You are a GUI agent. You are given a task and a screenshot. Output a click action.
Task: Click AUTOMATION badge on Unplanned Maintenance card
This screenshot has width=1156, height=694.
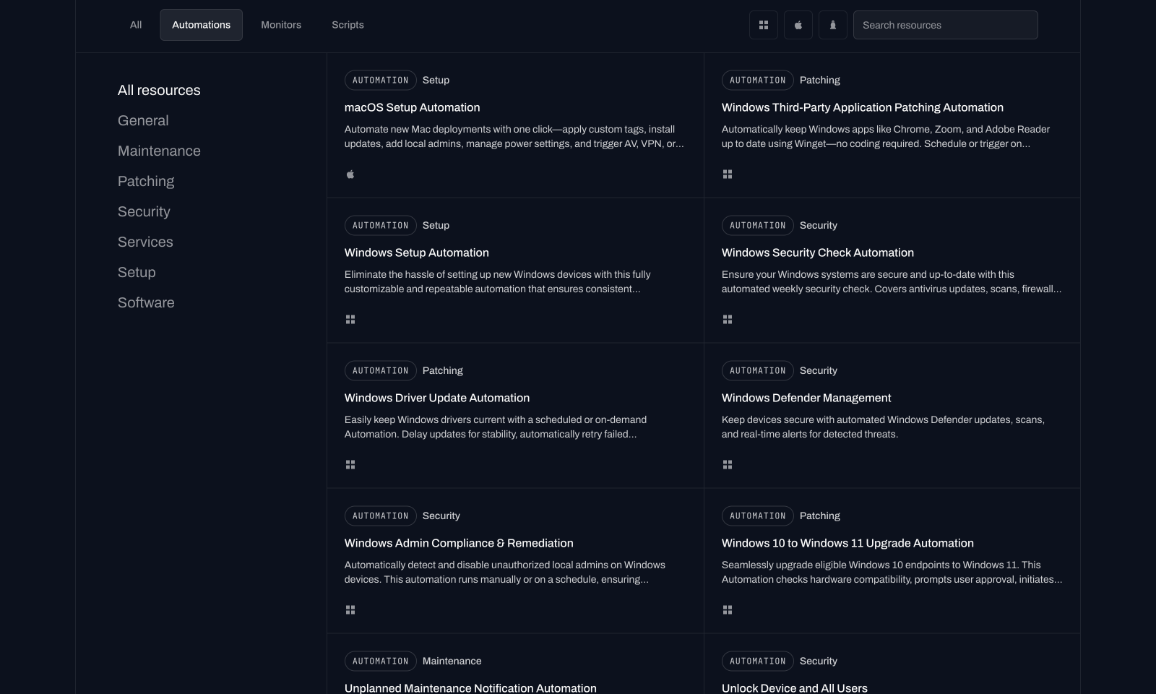pos(380,661)
